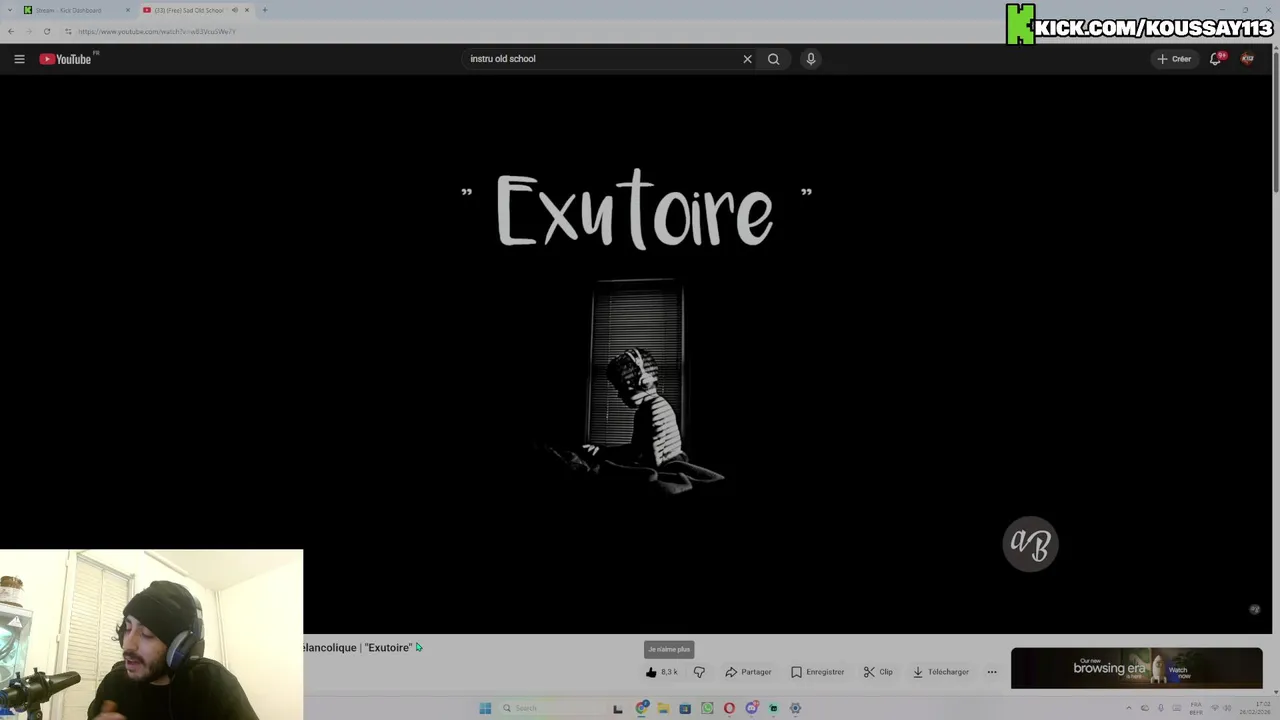Open YouTube notifications bell
The height and width of the screenshot is (720, 1280).
point(1215,59)
